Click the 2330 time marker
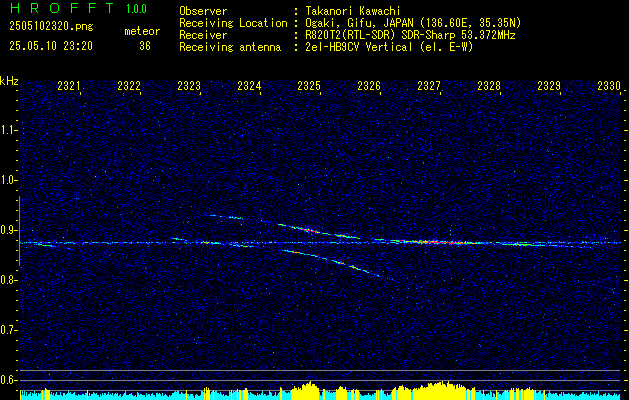Screen dimensions: 629x400 [609, 86]
